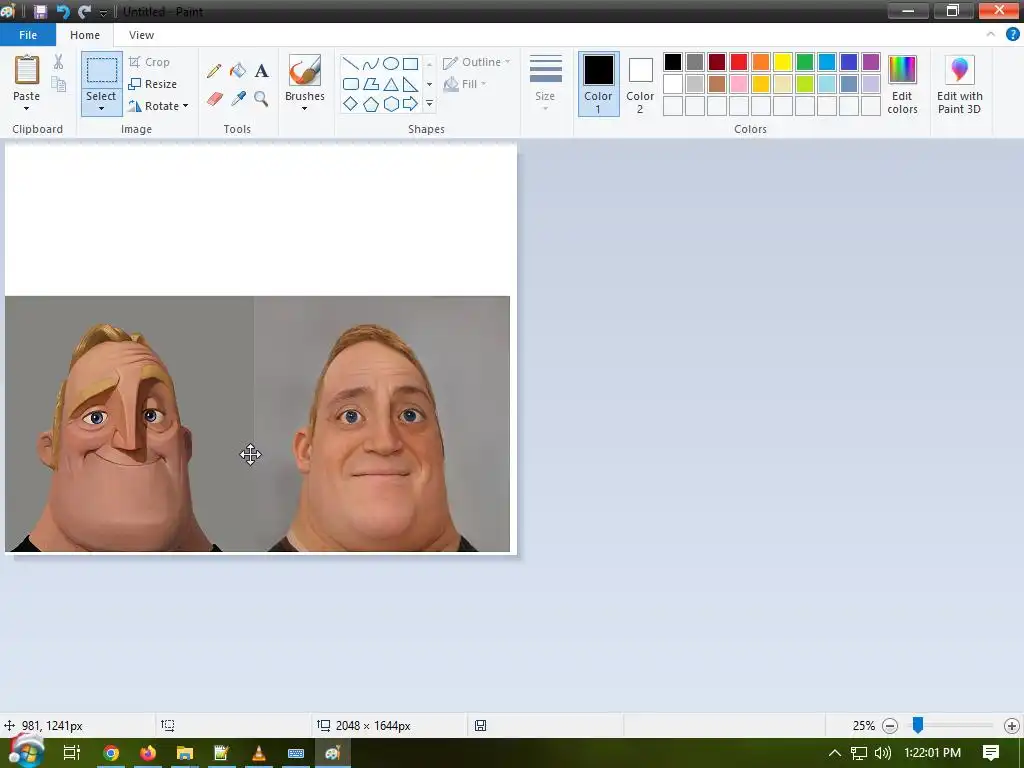Open File Explorer from the taskbar
Viewport: 1024px width, 768px height.
coord(185,753)
